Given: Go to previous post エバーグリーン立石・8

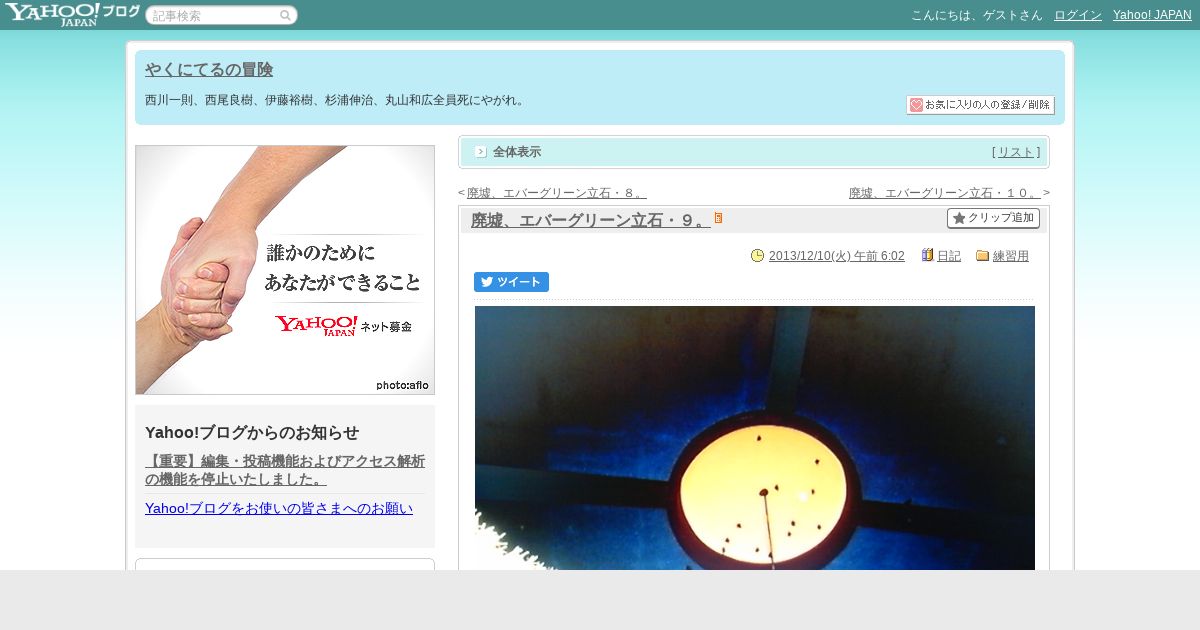Looking at the screenshot, I should [556, 193].
